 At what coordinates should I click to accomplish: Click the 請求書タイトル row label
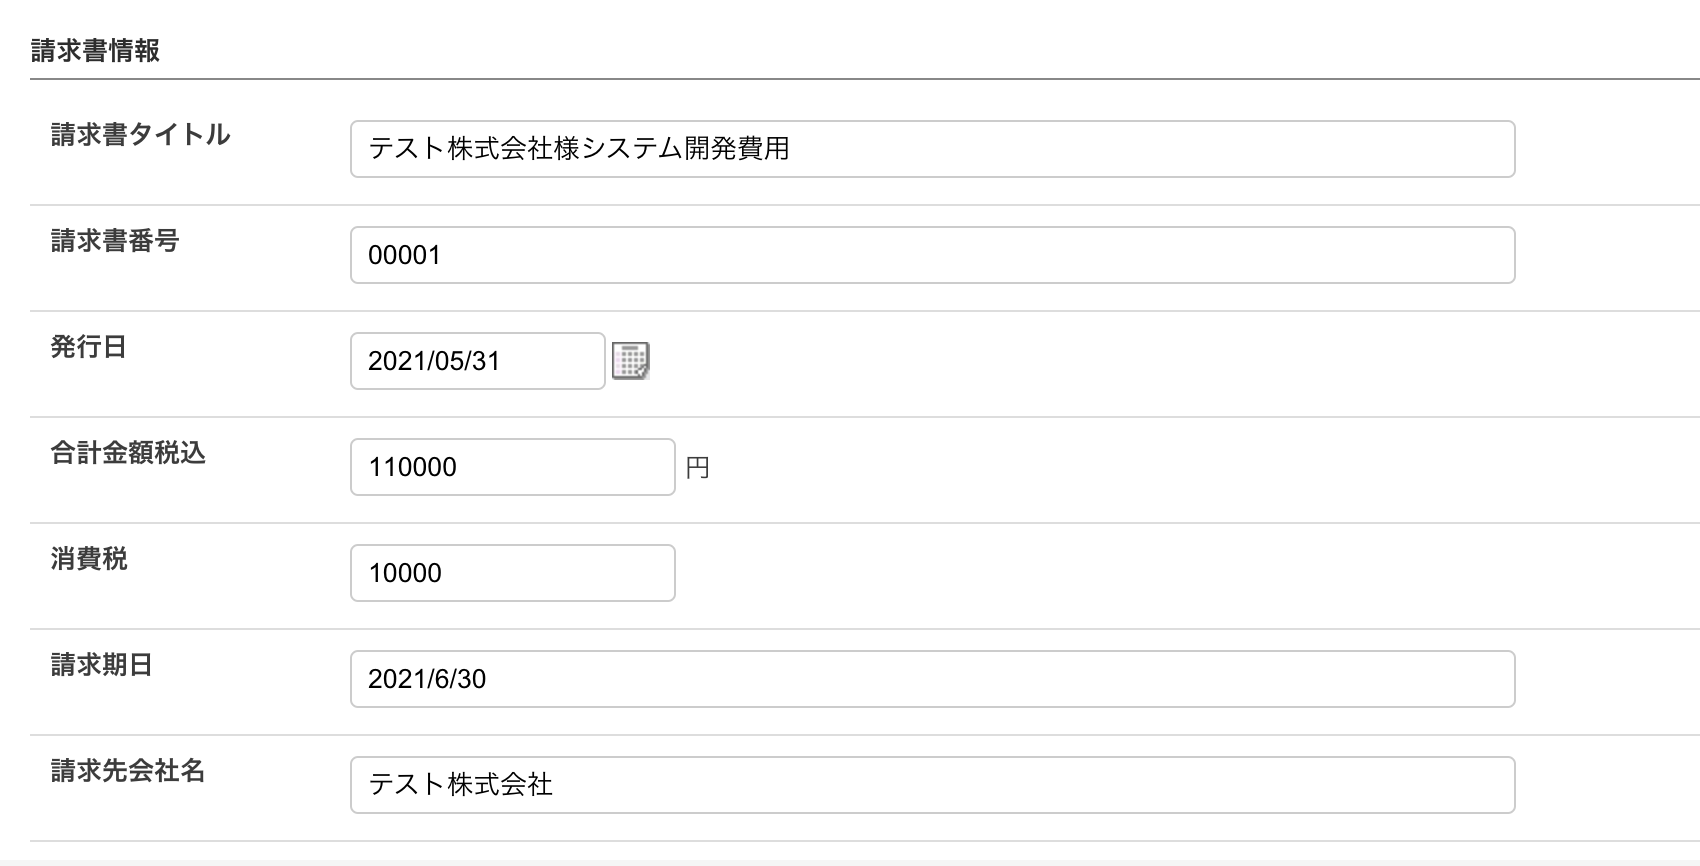(140, 135)
